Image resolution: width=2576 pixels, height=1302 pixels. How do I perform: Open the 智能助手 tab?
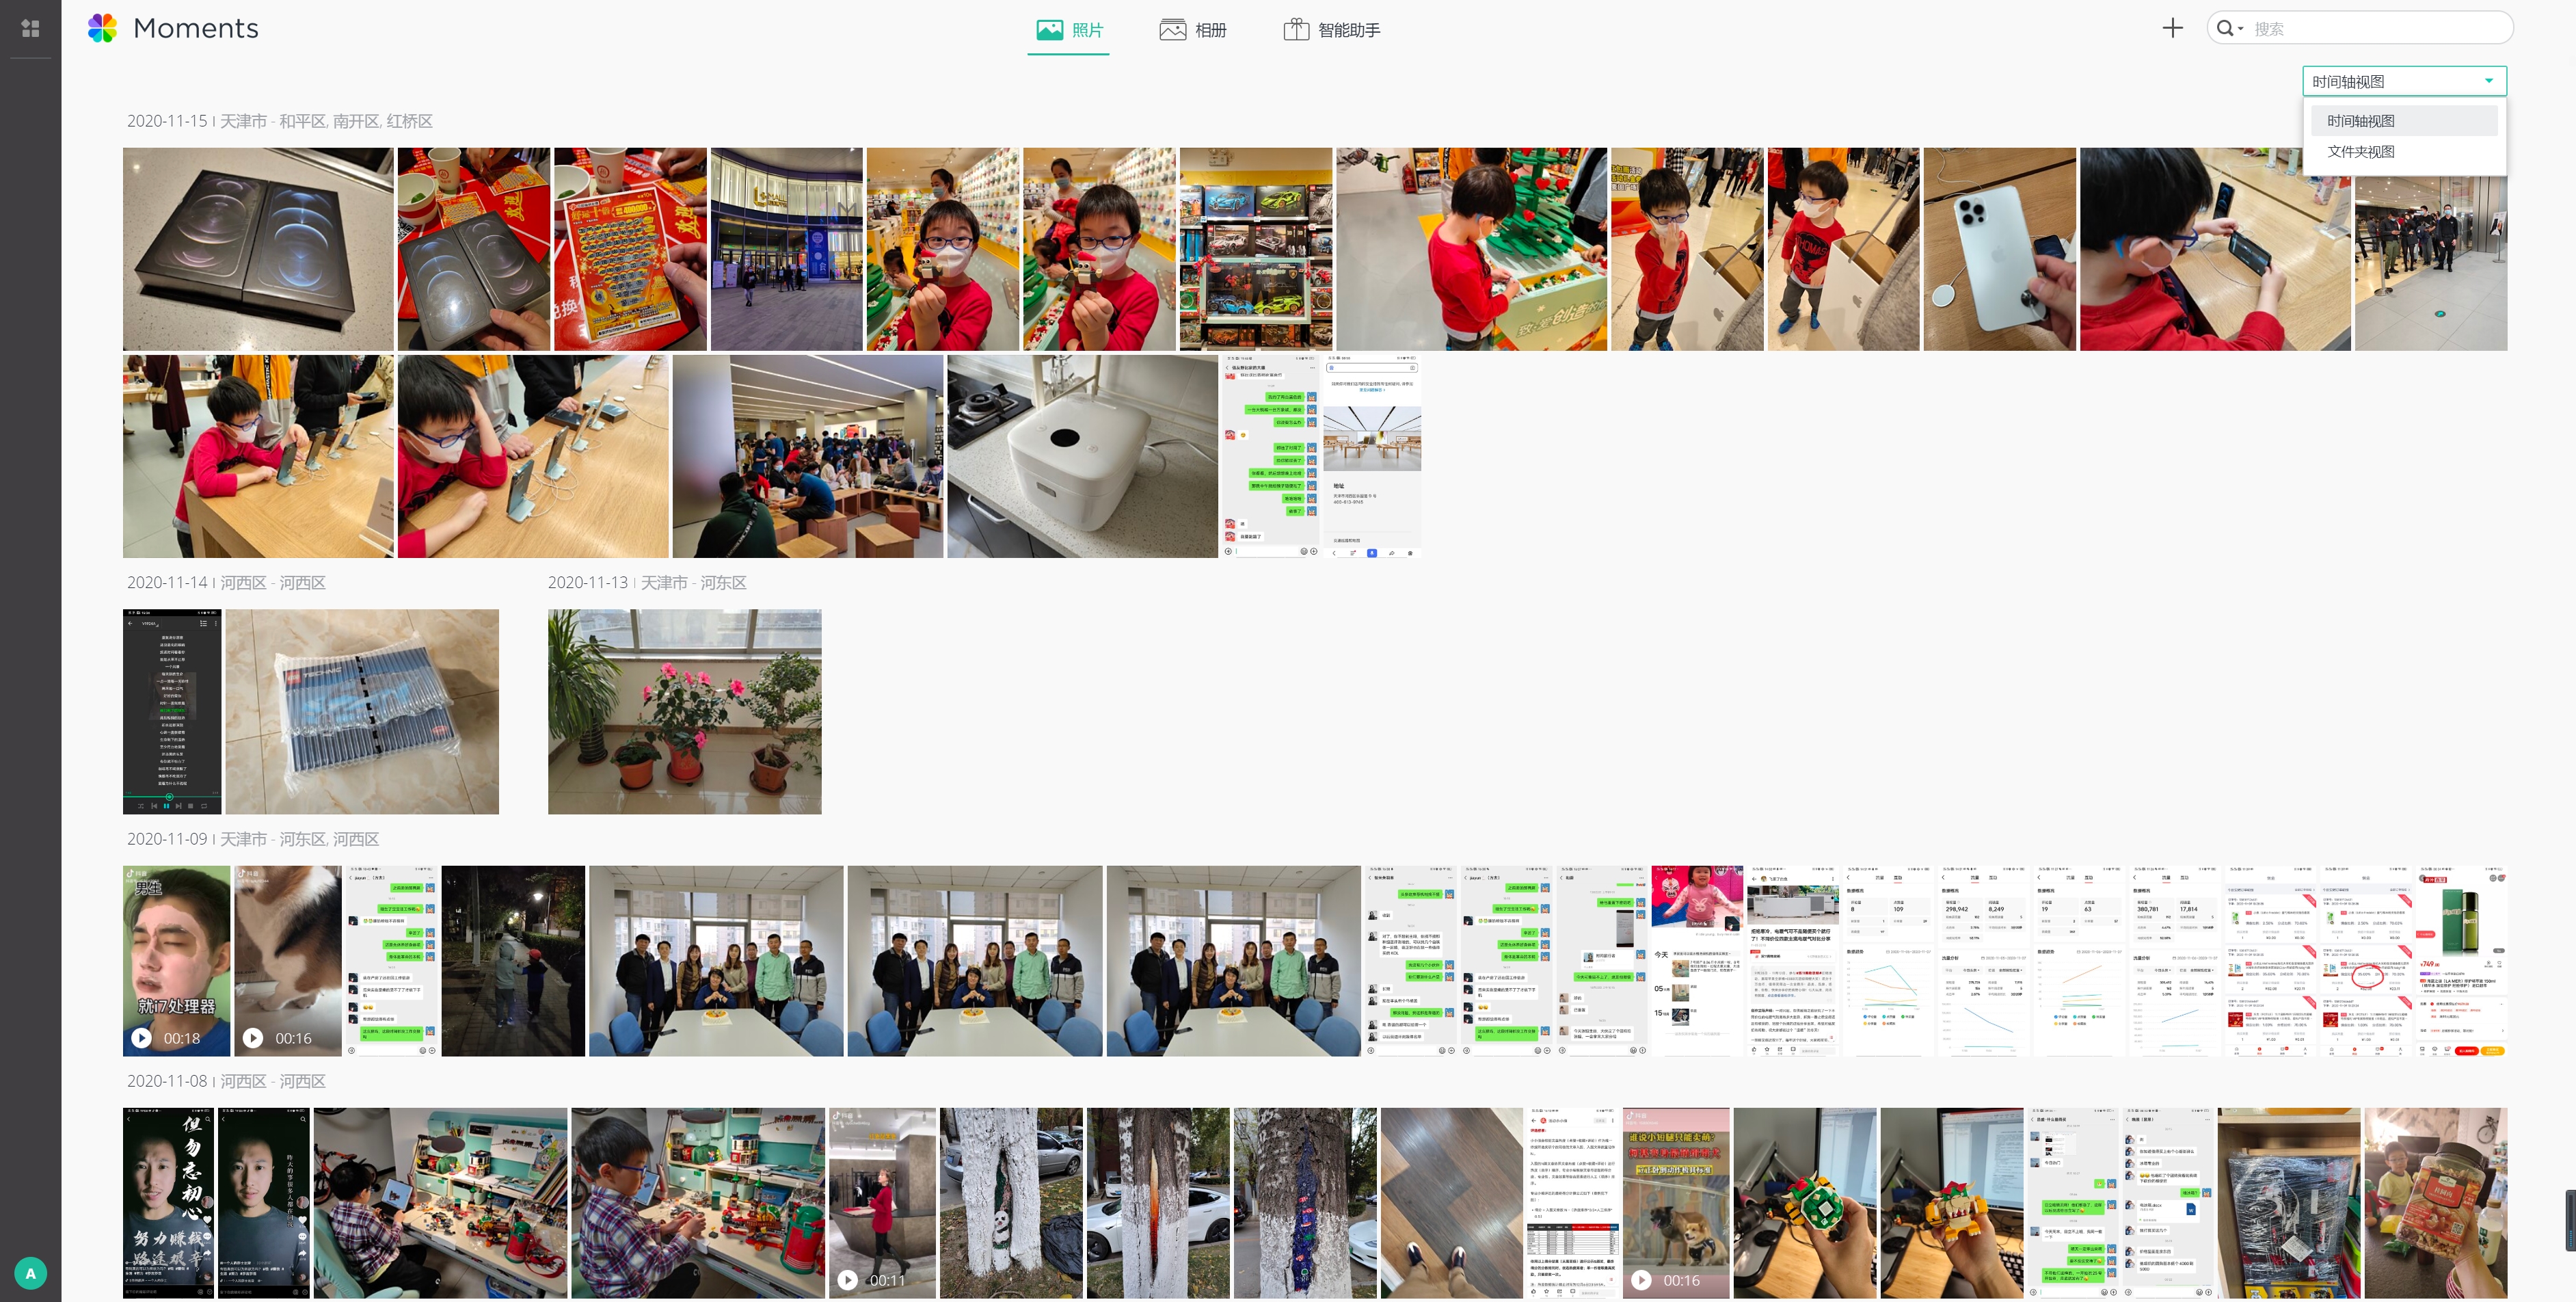(x=1332, y=30)
